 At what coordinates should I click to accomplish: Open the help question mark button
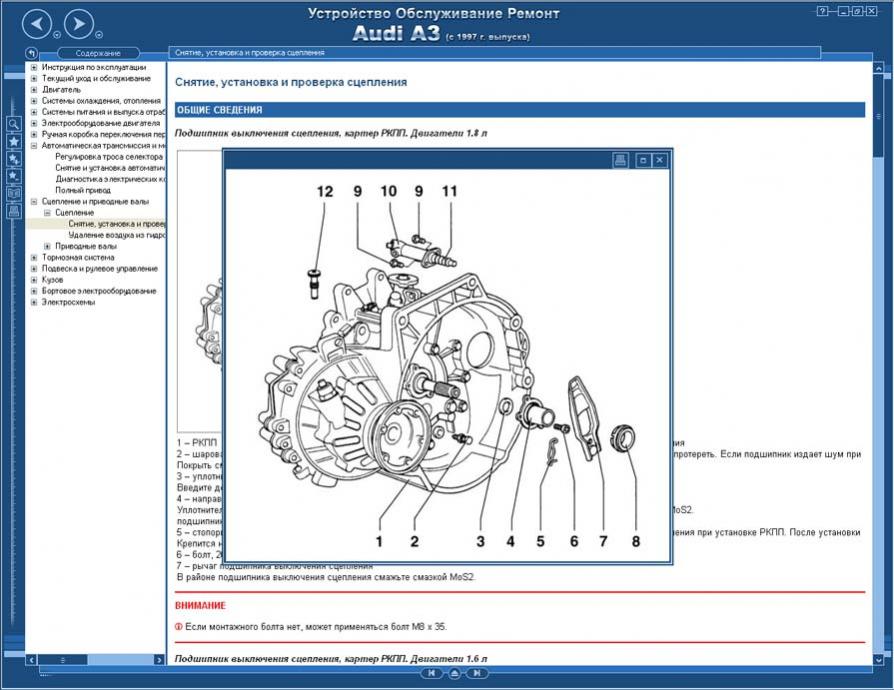[x=822, y=11]
